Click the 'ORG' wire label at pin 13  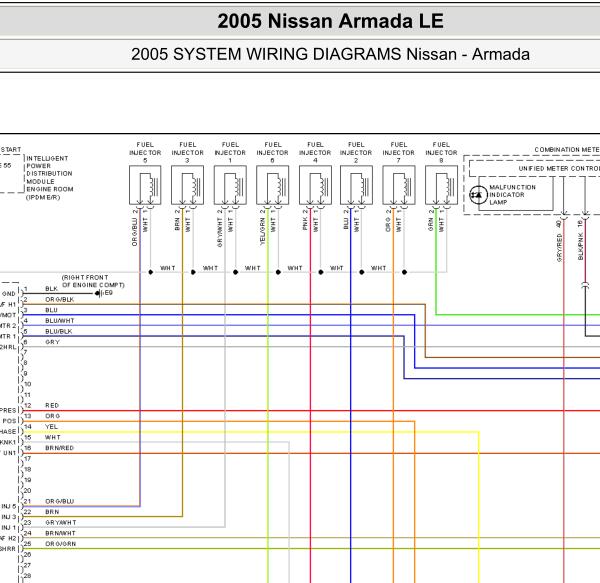coord(52,416)
